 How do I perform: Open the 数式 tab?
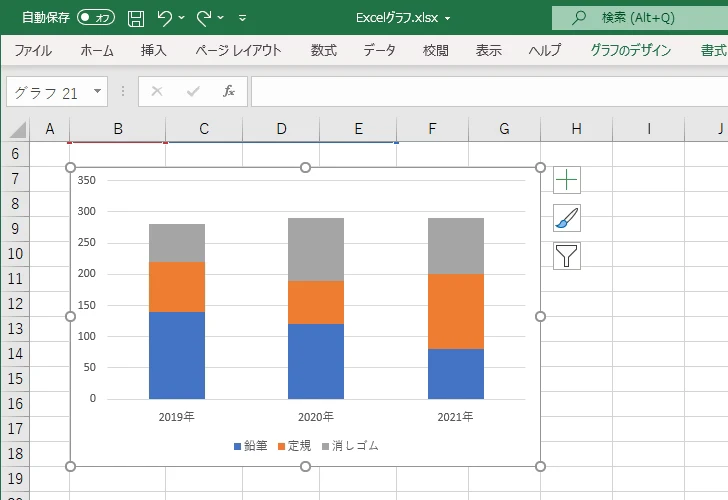[x=324, y=50]
